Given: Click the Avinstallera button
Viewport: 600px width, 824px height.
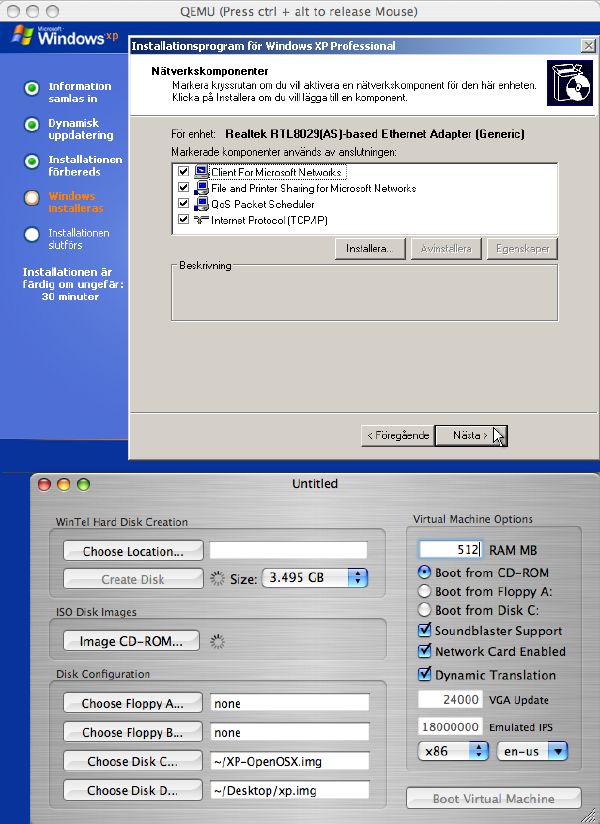Looking at the screenshot, I should 446,249.
